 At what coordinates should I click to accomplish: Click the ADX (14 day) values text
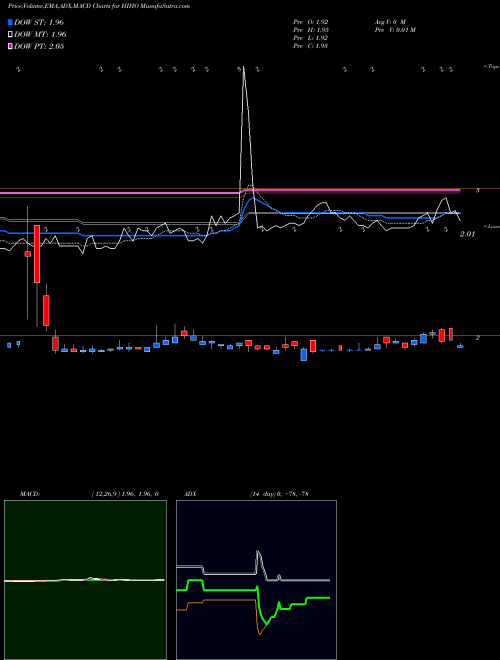(279, 494)
